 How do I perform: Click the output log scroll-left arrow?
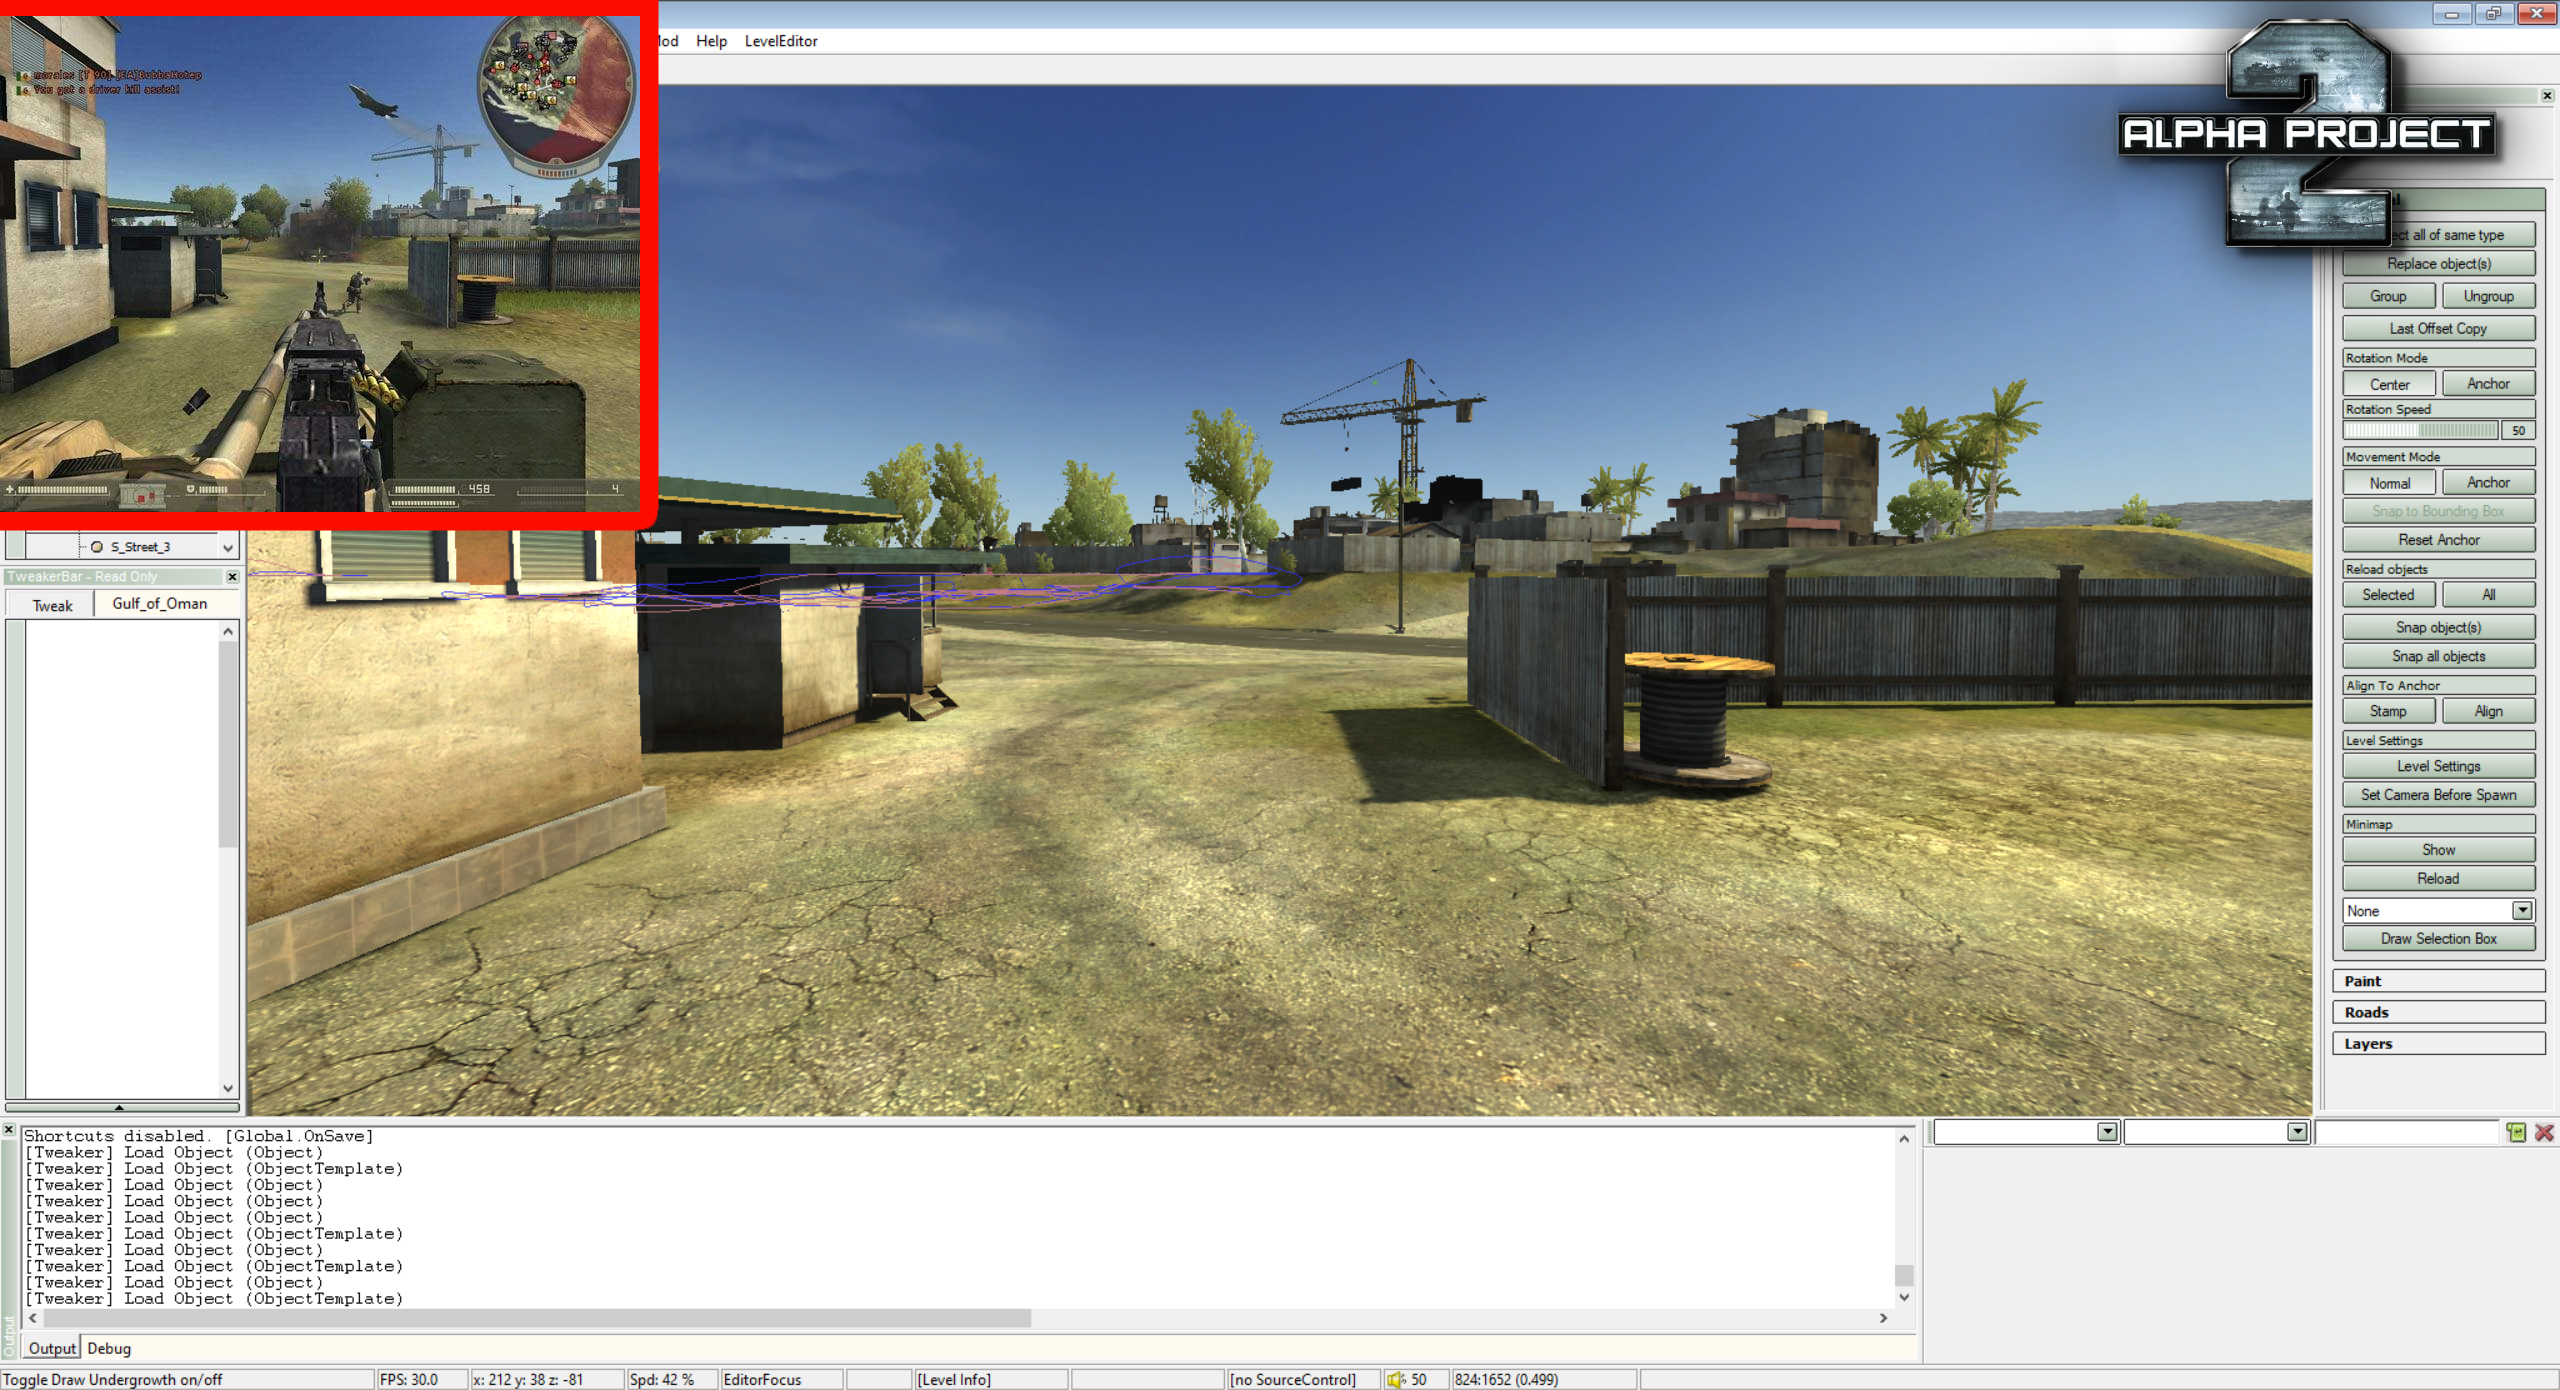tap(33, 1318)
